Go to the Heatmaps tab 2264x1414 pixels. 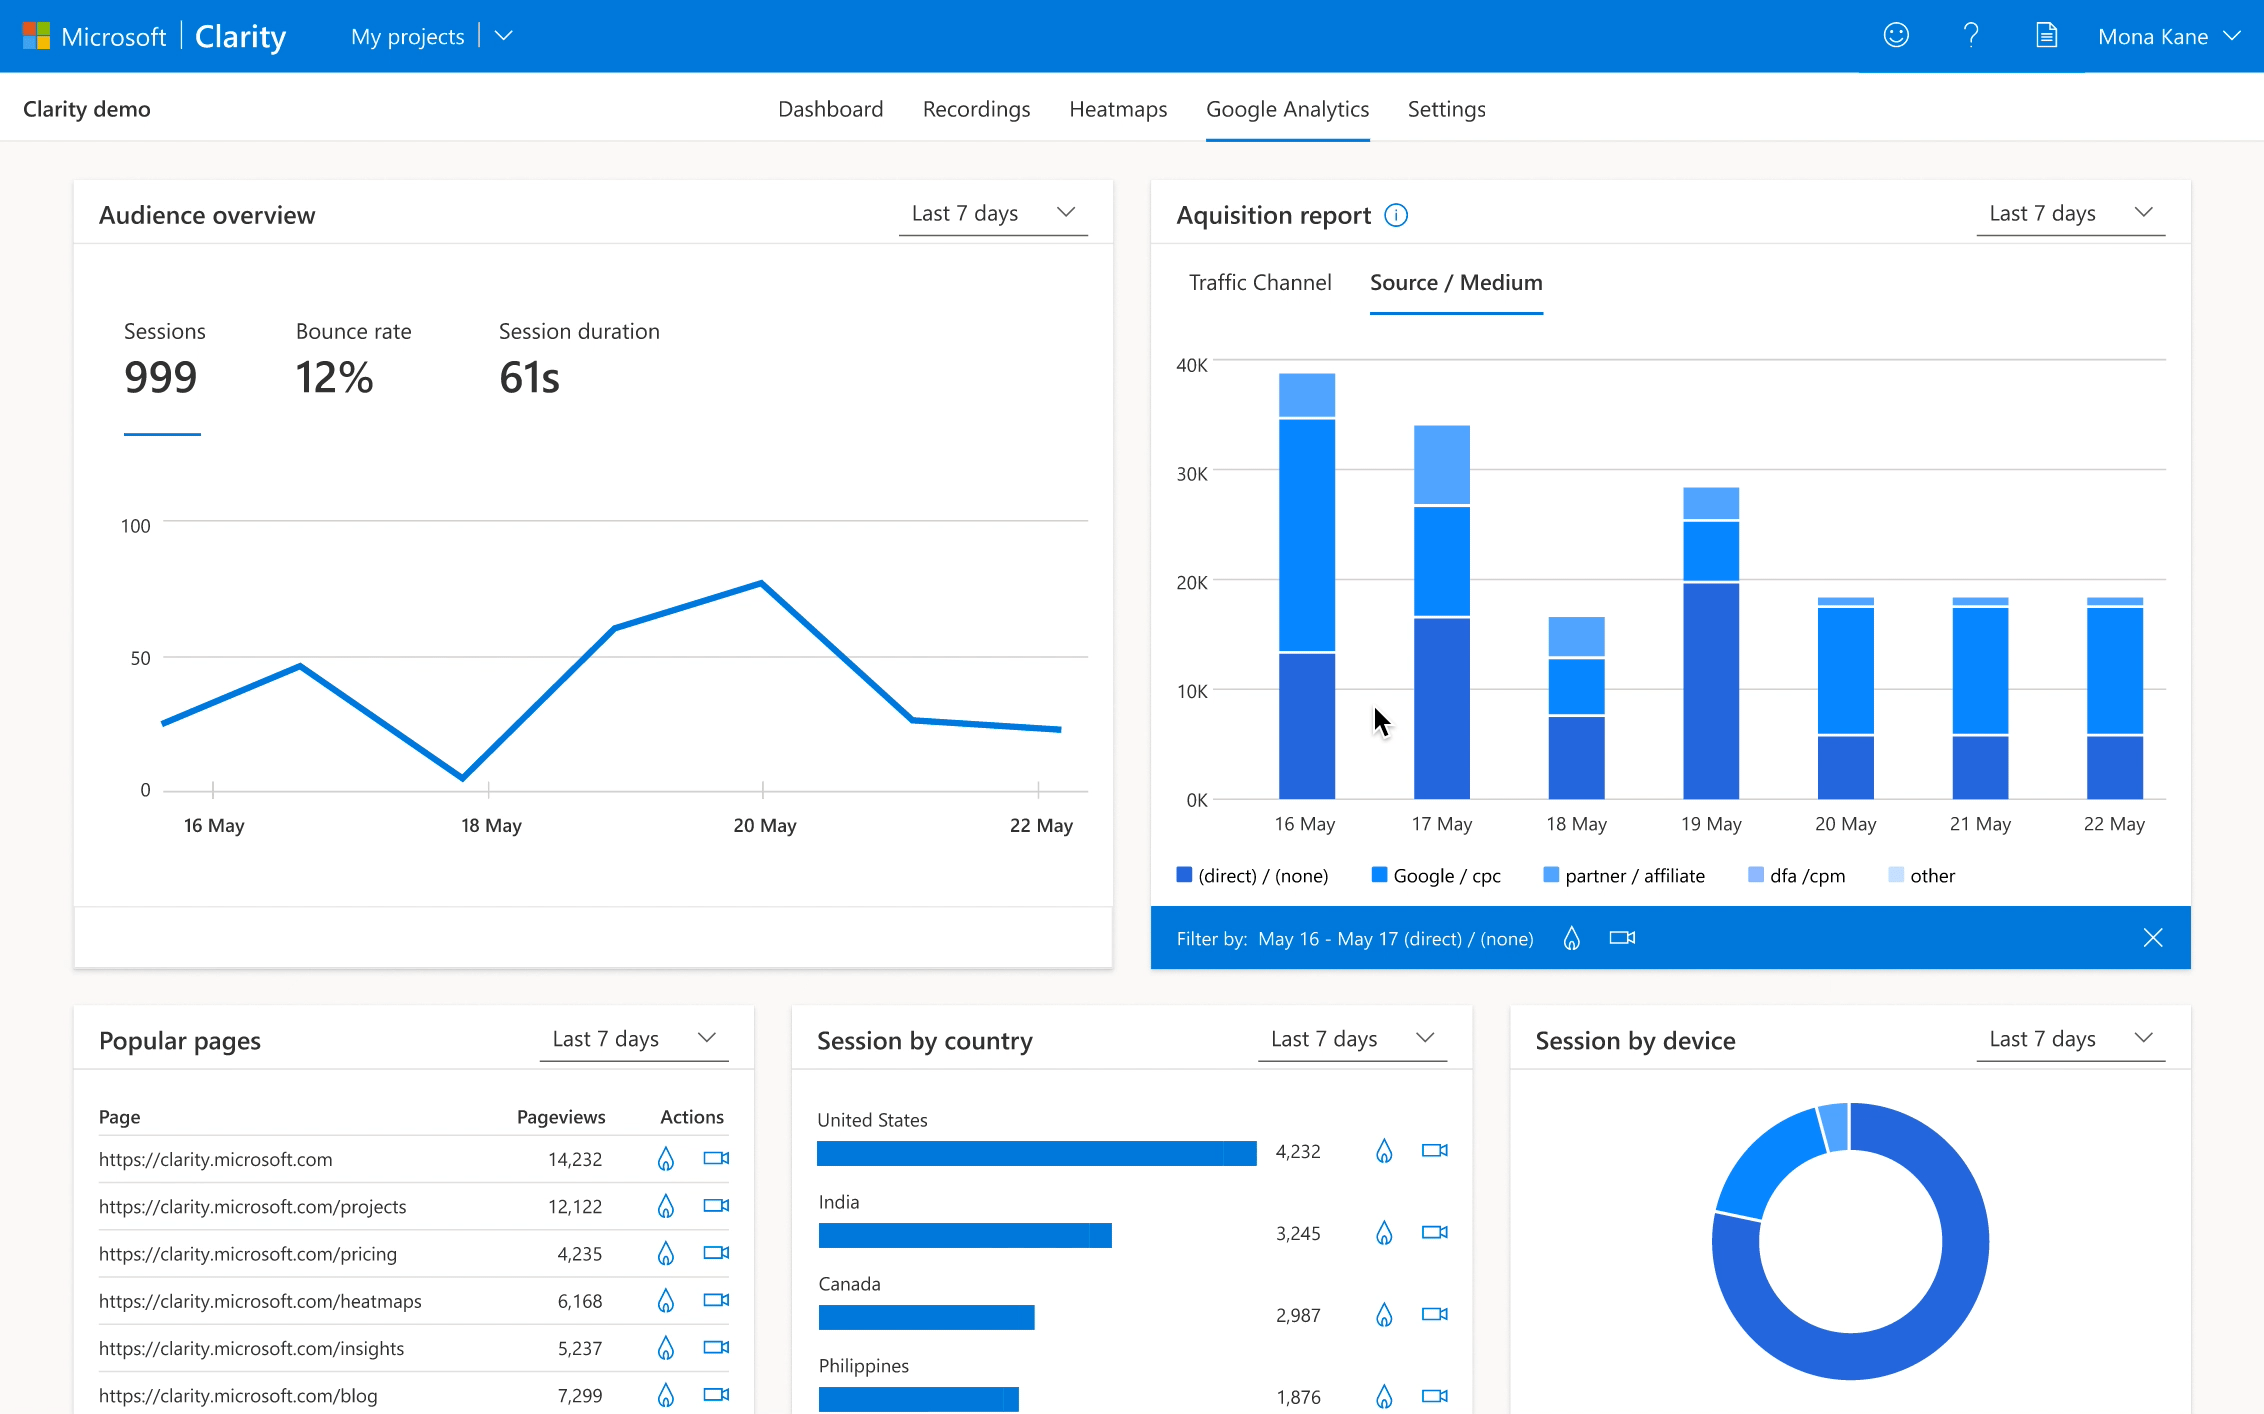tap(1118, 109)
